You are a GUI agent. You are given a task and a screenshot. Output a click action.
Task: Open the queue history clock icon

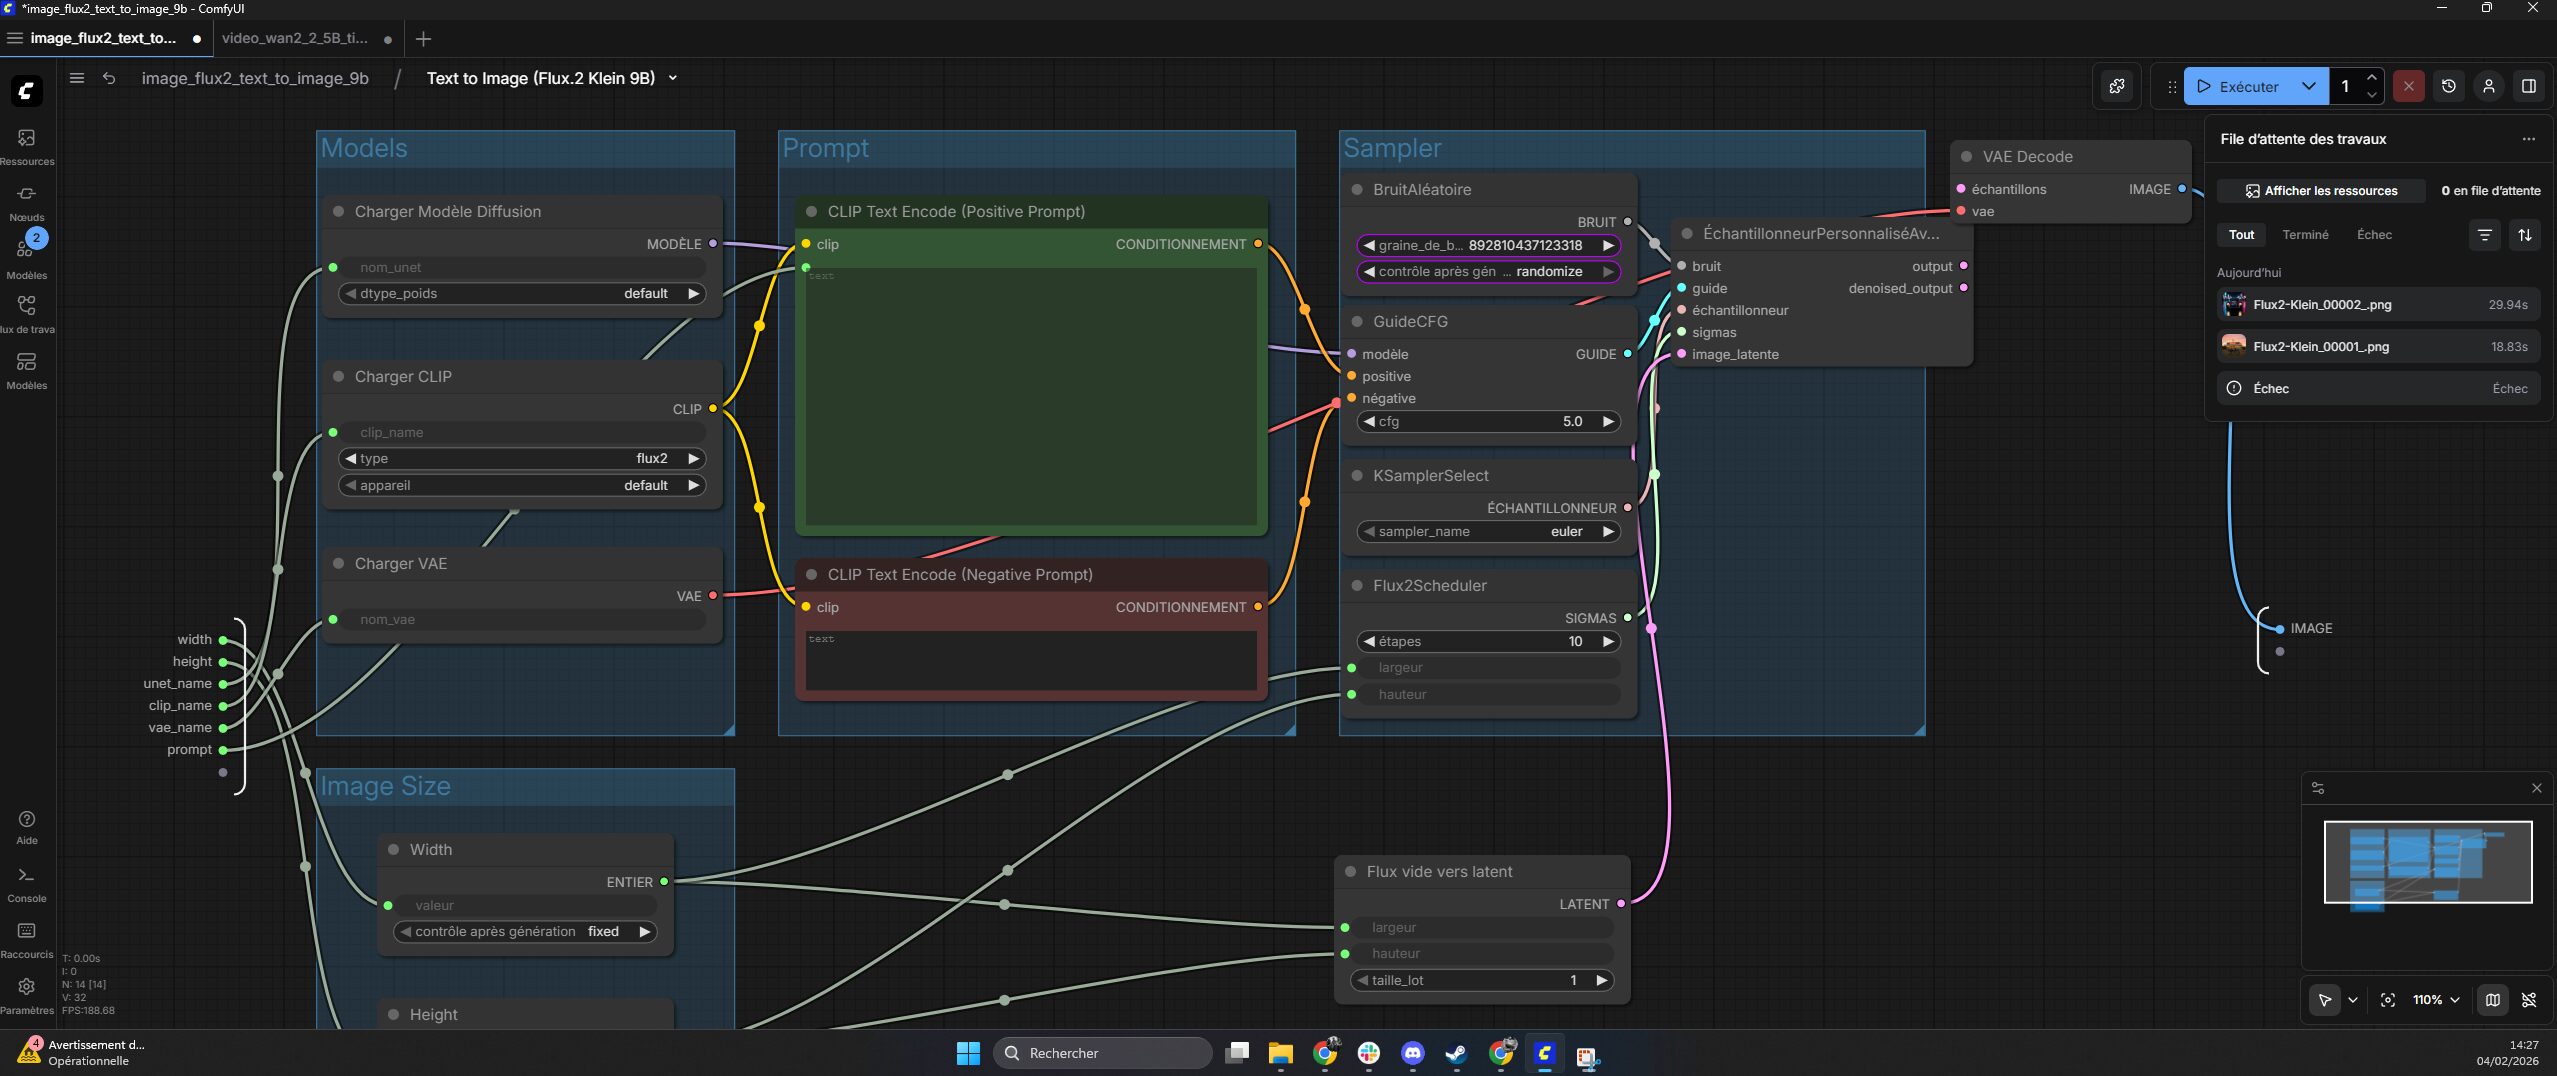(x=2448, y=86)
